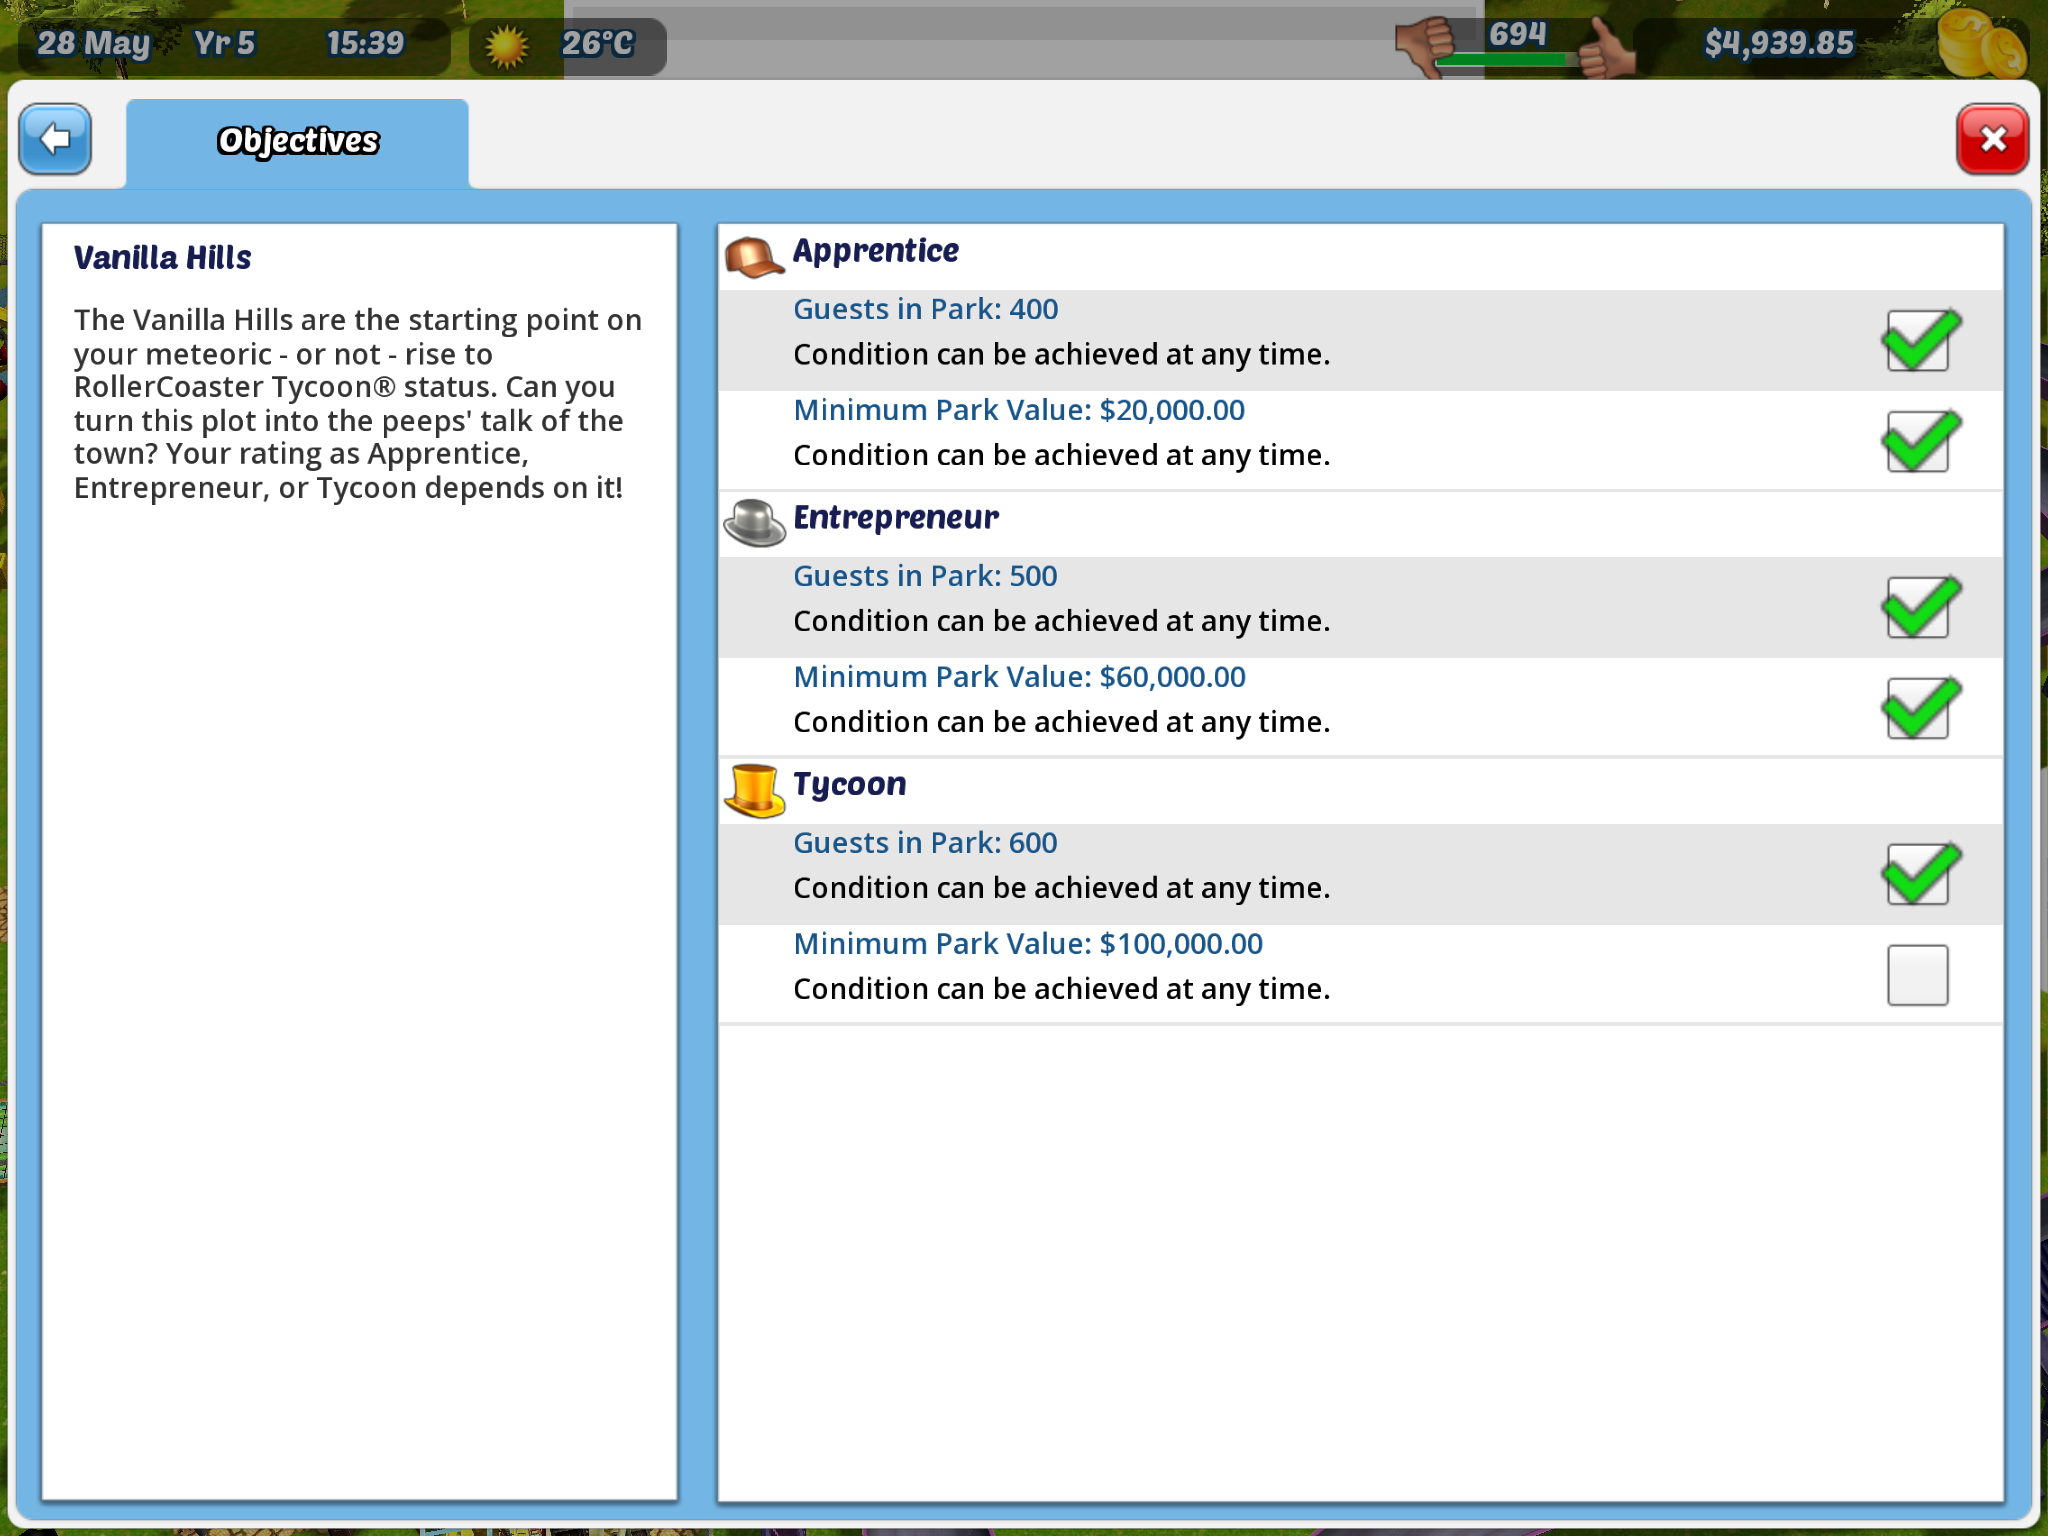Tap the sun weather icon
The image size is (2048, 1536).
[x=506, y=46]
